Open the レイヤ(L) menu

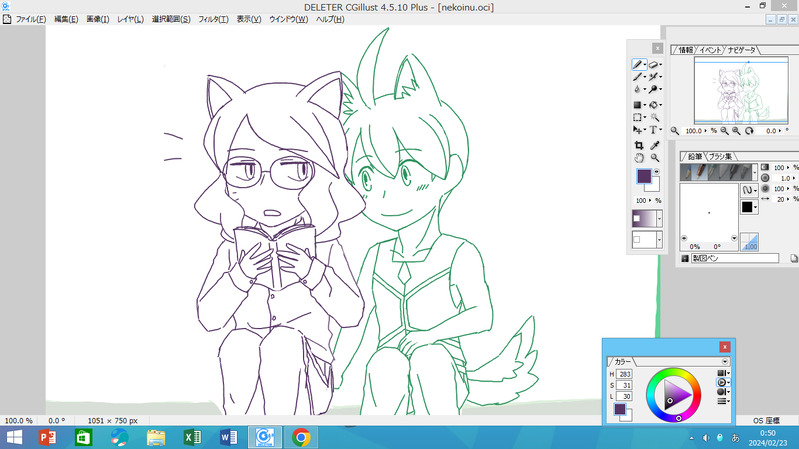130,19
